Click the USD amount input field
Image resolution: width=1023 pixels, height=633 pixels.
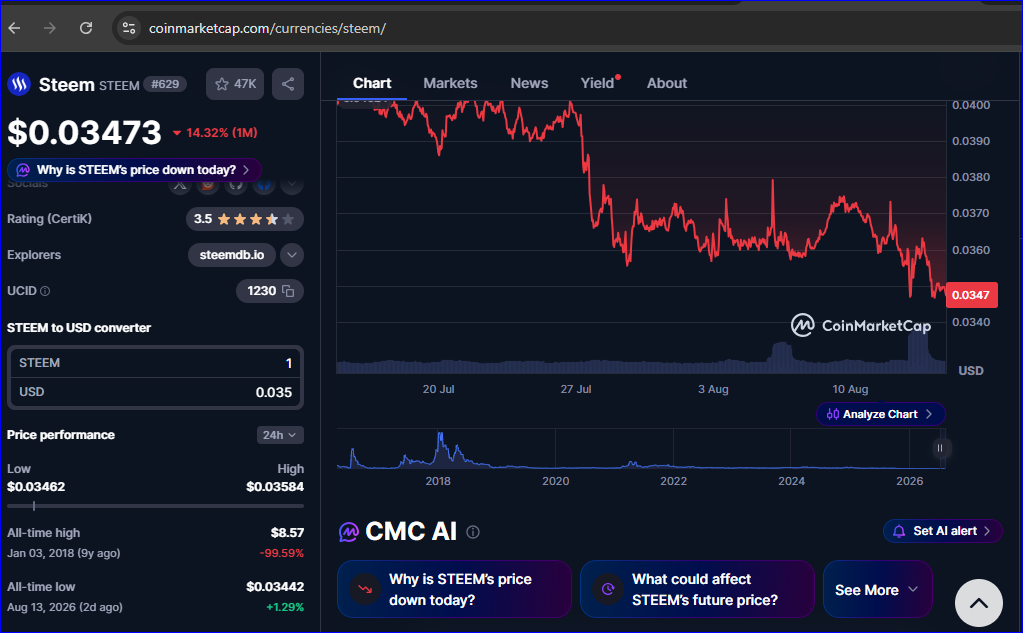click(x=155, y=392)
